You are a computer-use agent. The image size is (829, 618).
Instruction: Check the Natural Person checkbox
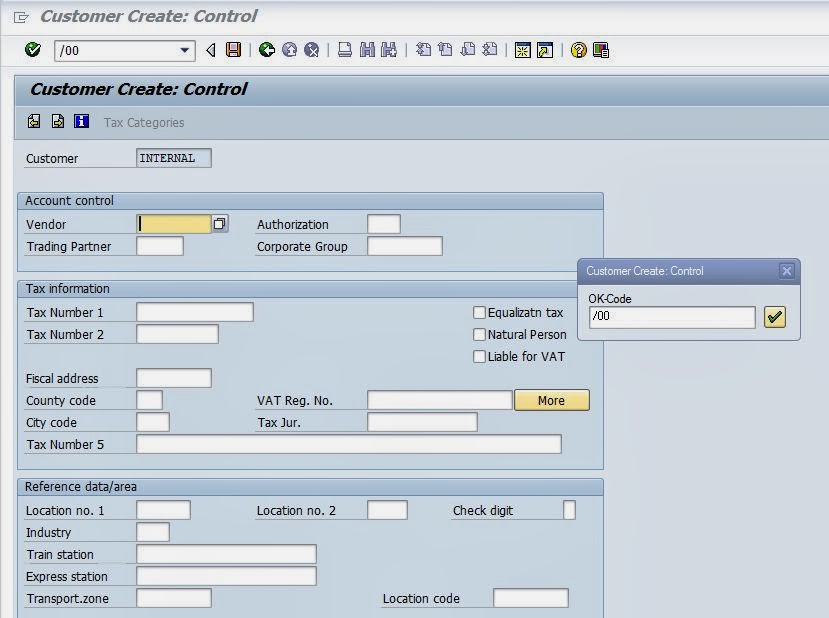pyautogui.click(x=480, y=334)
